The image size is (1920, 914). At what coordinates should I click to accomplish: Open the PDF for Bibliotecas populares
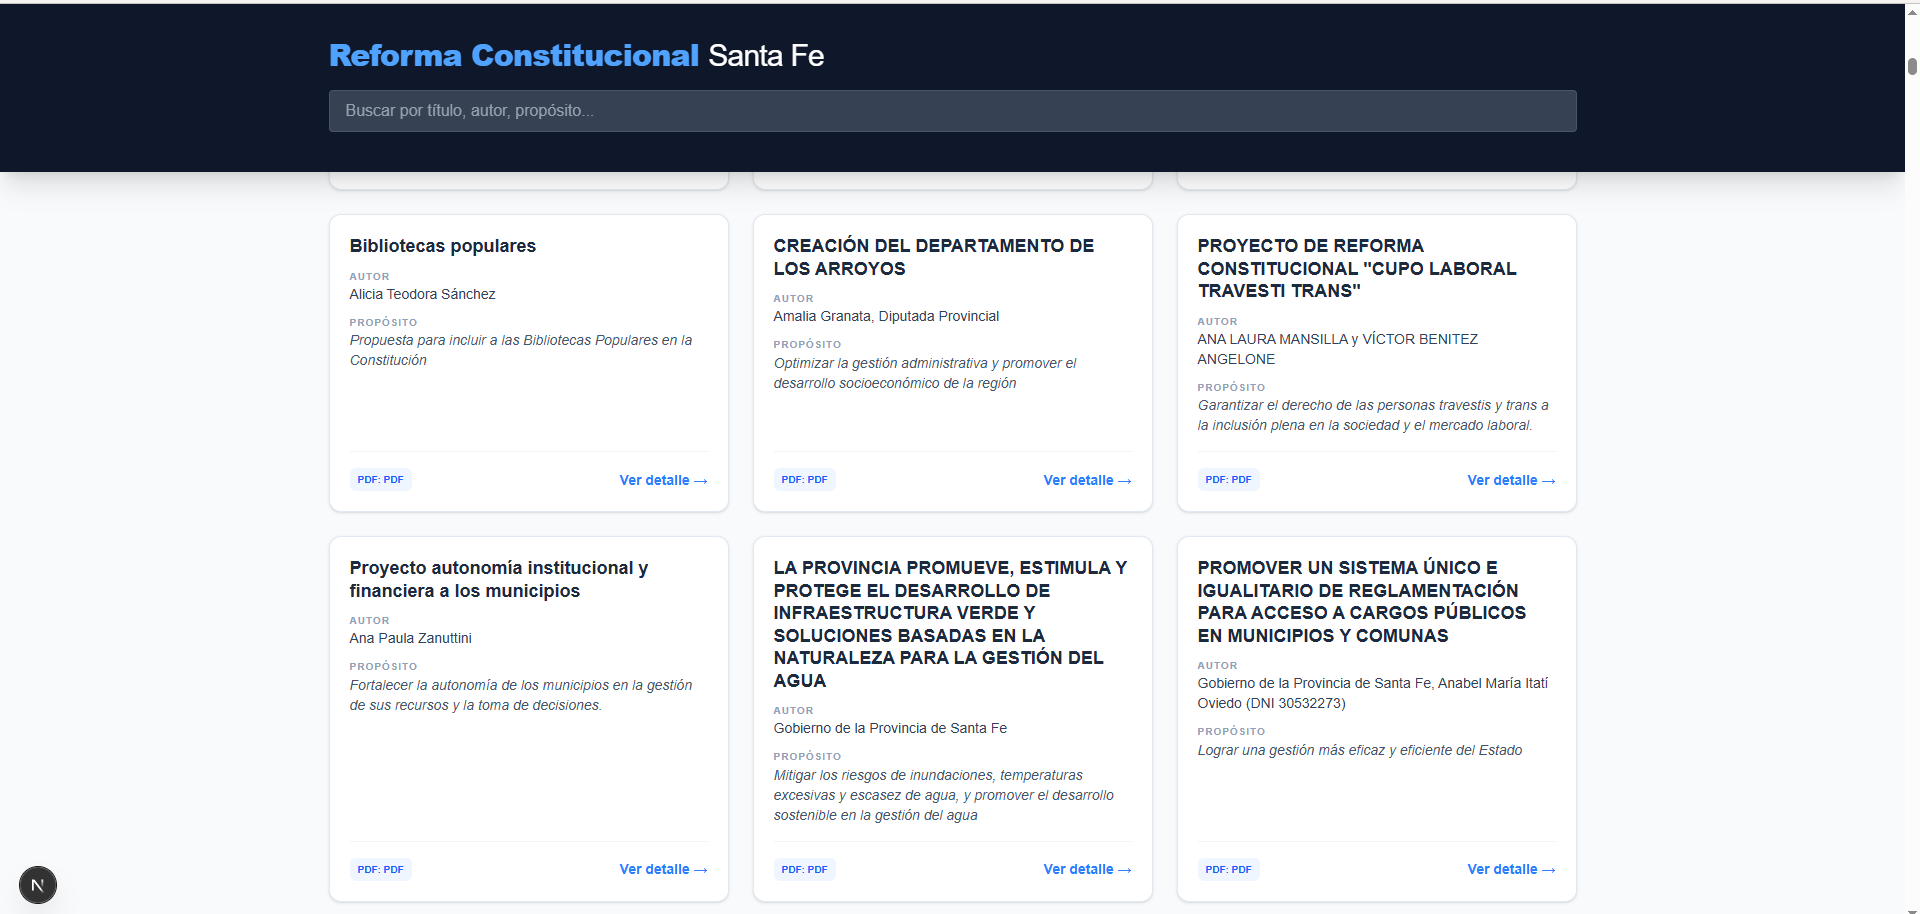pyautogui.click(x=380, y=479)
